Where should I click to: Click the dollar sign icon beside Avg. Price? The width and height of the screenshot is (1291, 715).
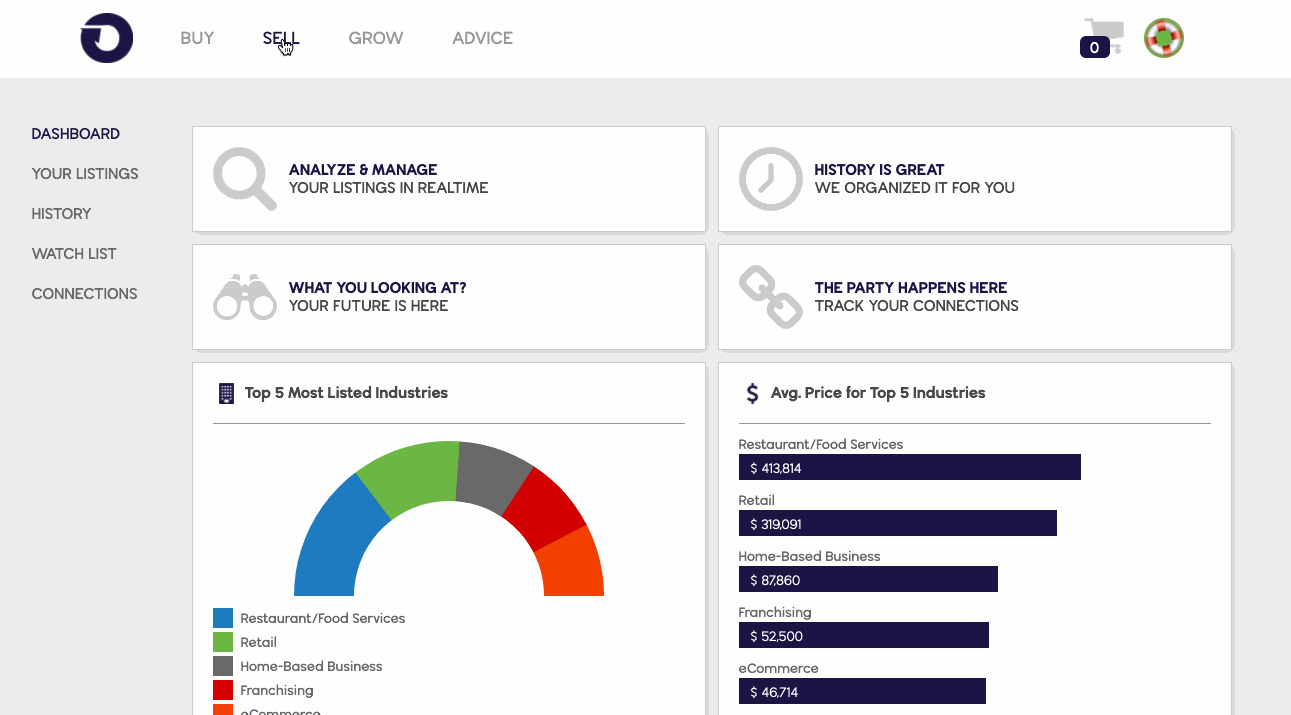[752, 393]
